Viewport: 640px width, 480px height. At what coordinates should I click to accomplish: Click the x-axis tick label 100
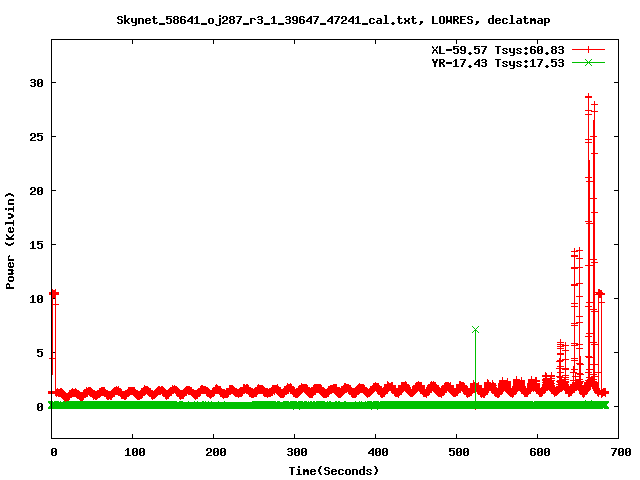134,452
